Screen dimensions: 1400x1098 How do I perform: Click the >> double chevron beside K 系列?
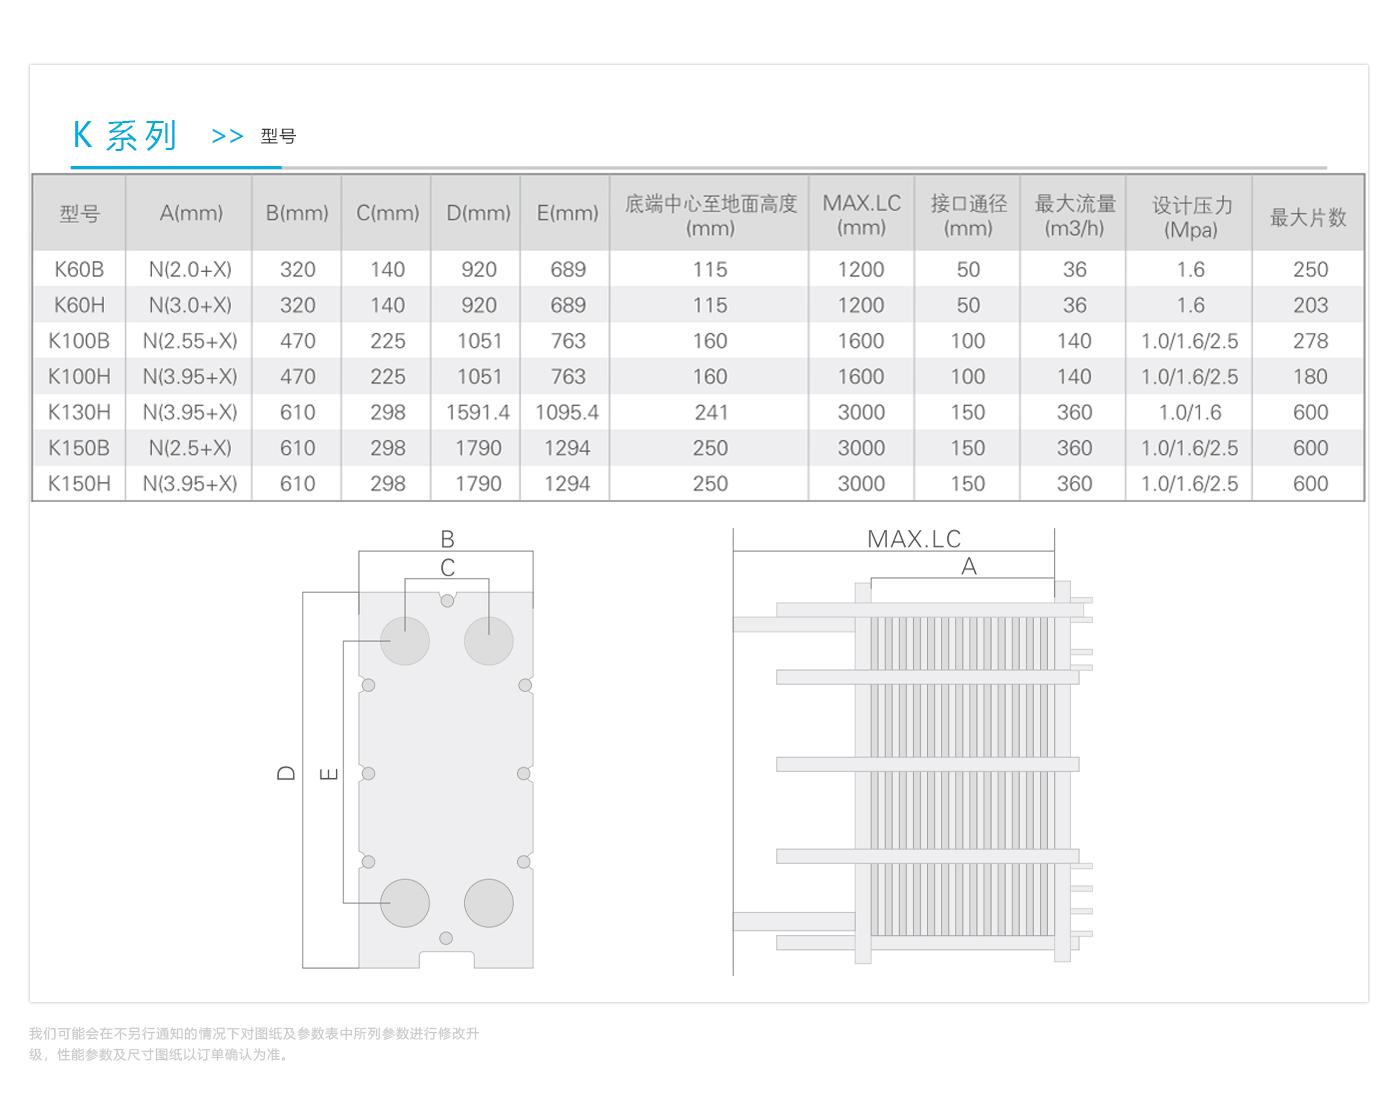click(x=227, y=136)
